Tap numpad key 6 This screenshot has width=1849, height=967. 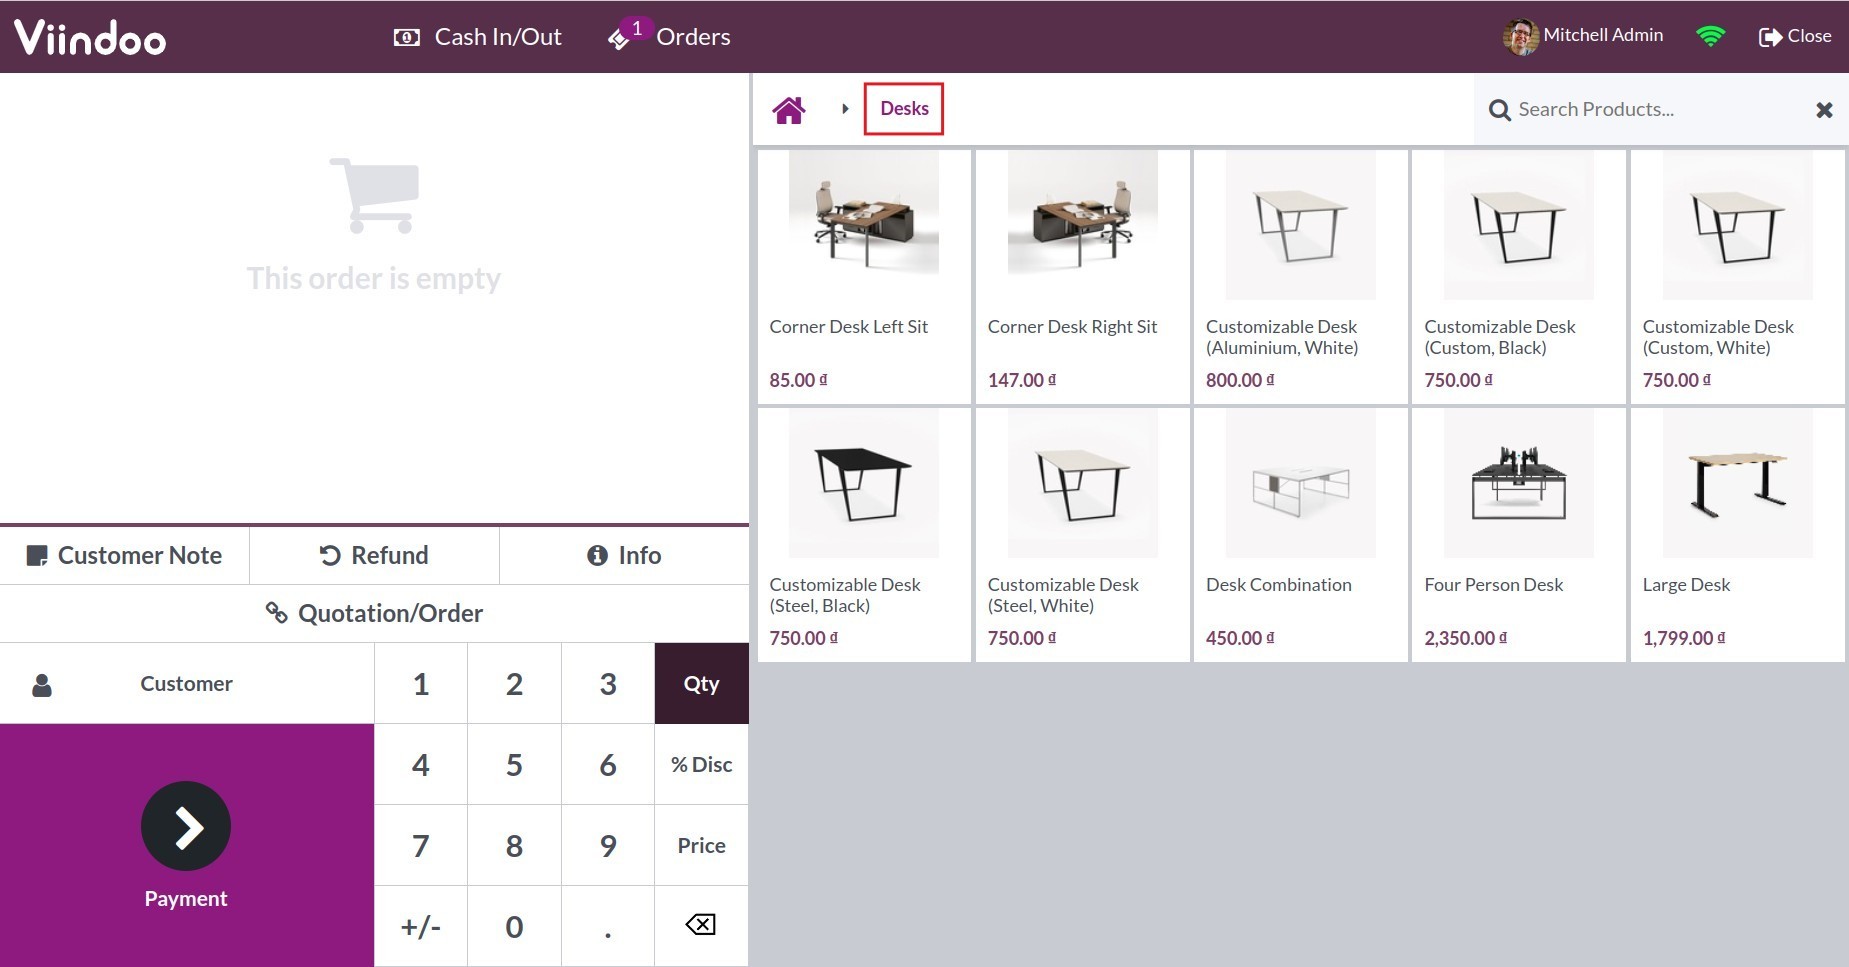608,765
